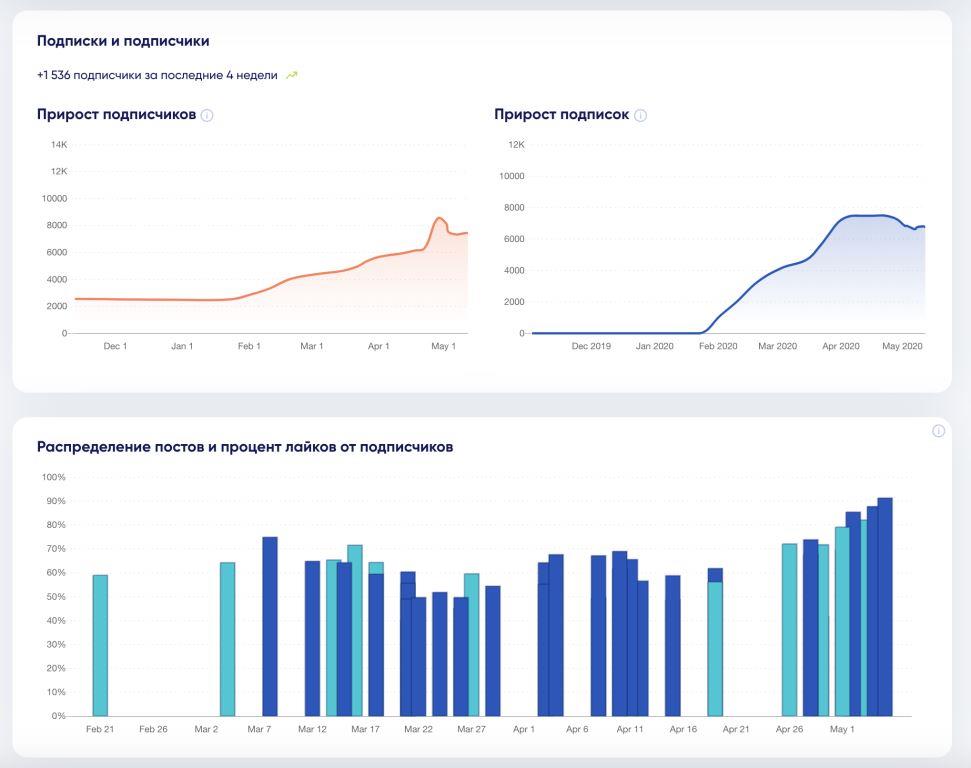Click the Jan 1 axis label
The height and width of the screenshot is (768, 971).
coord(182,346)
